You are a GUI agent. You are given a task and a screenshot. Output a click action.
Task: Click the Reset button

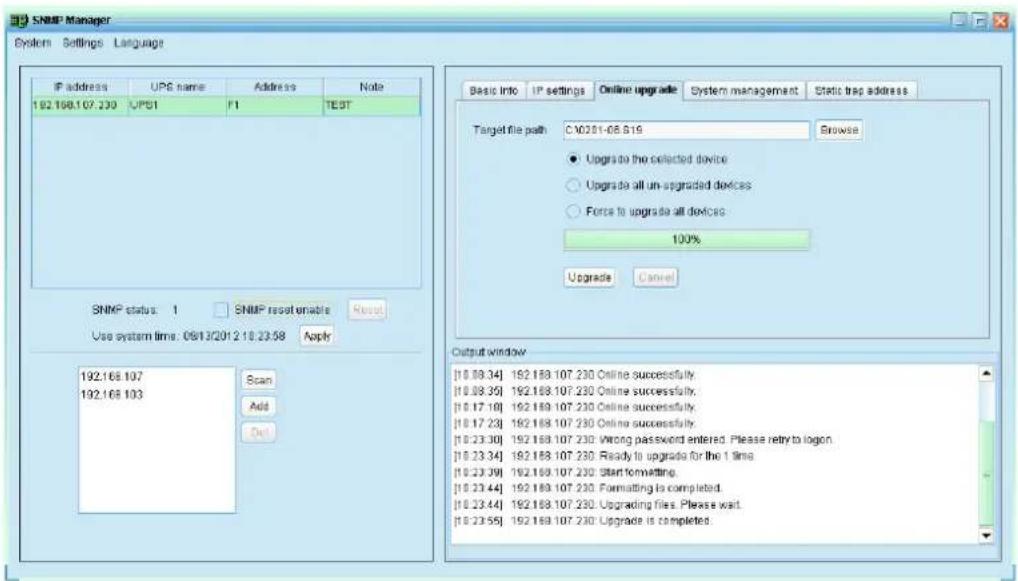coord(367,310)
